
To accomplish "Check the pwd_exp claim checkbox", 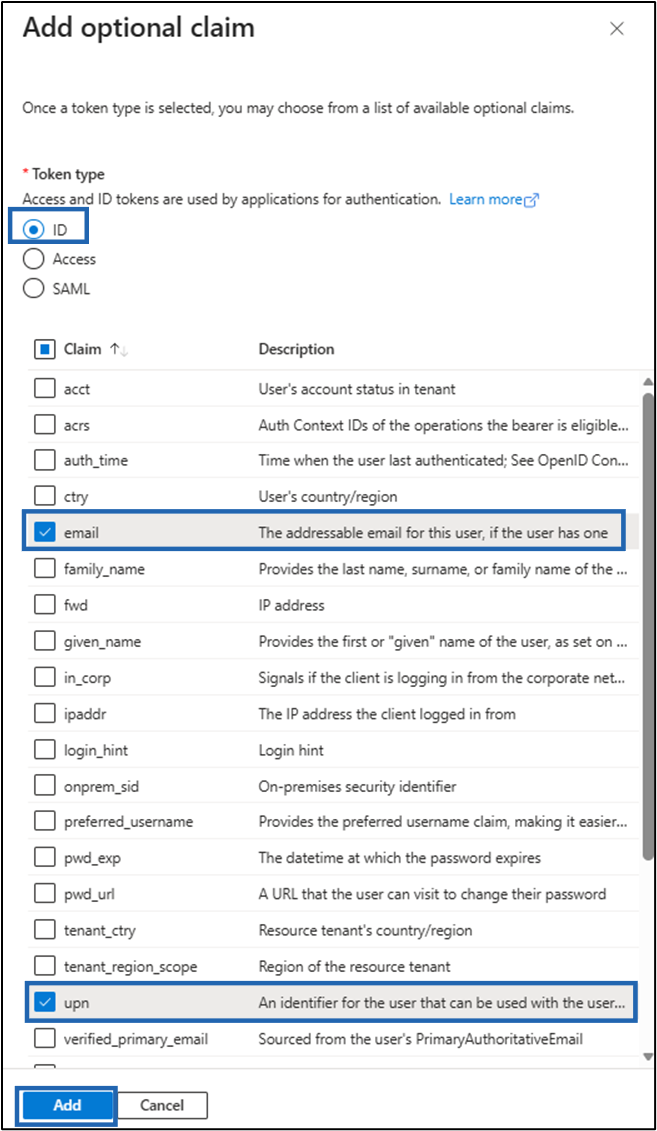I will 45,858.
